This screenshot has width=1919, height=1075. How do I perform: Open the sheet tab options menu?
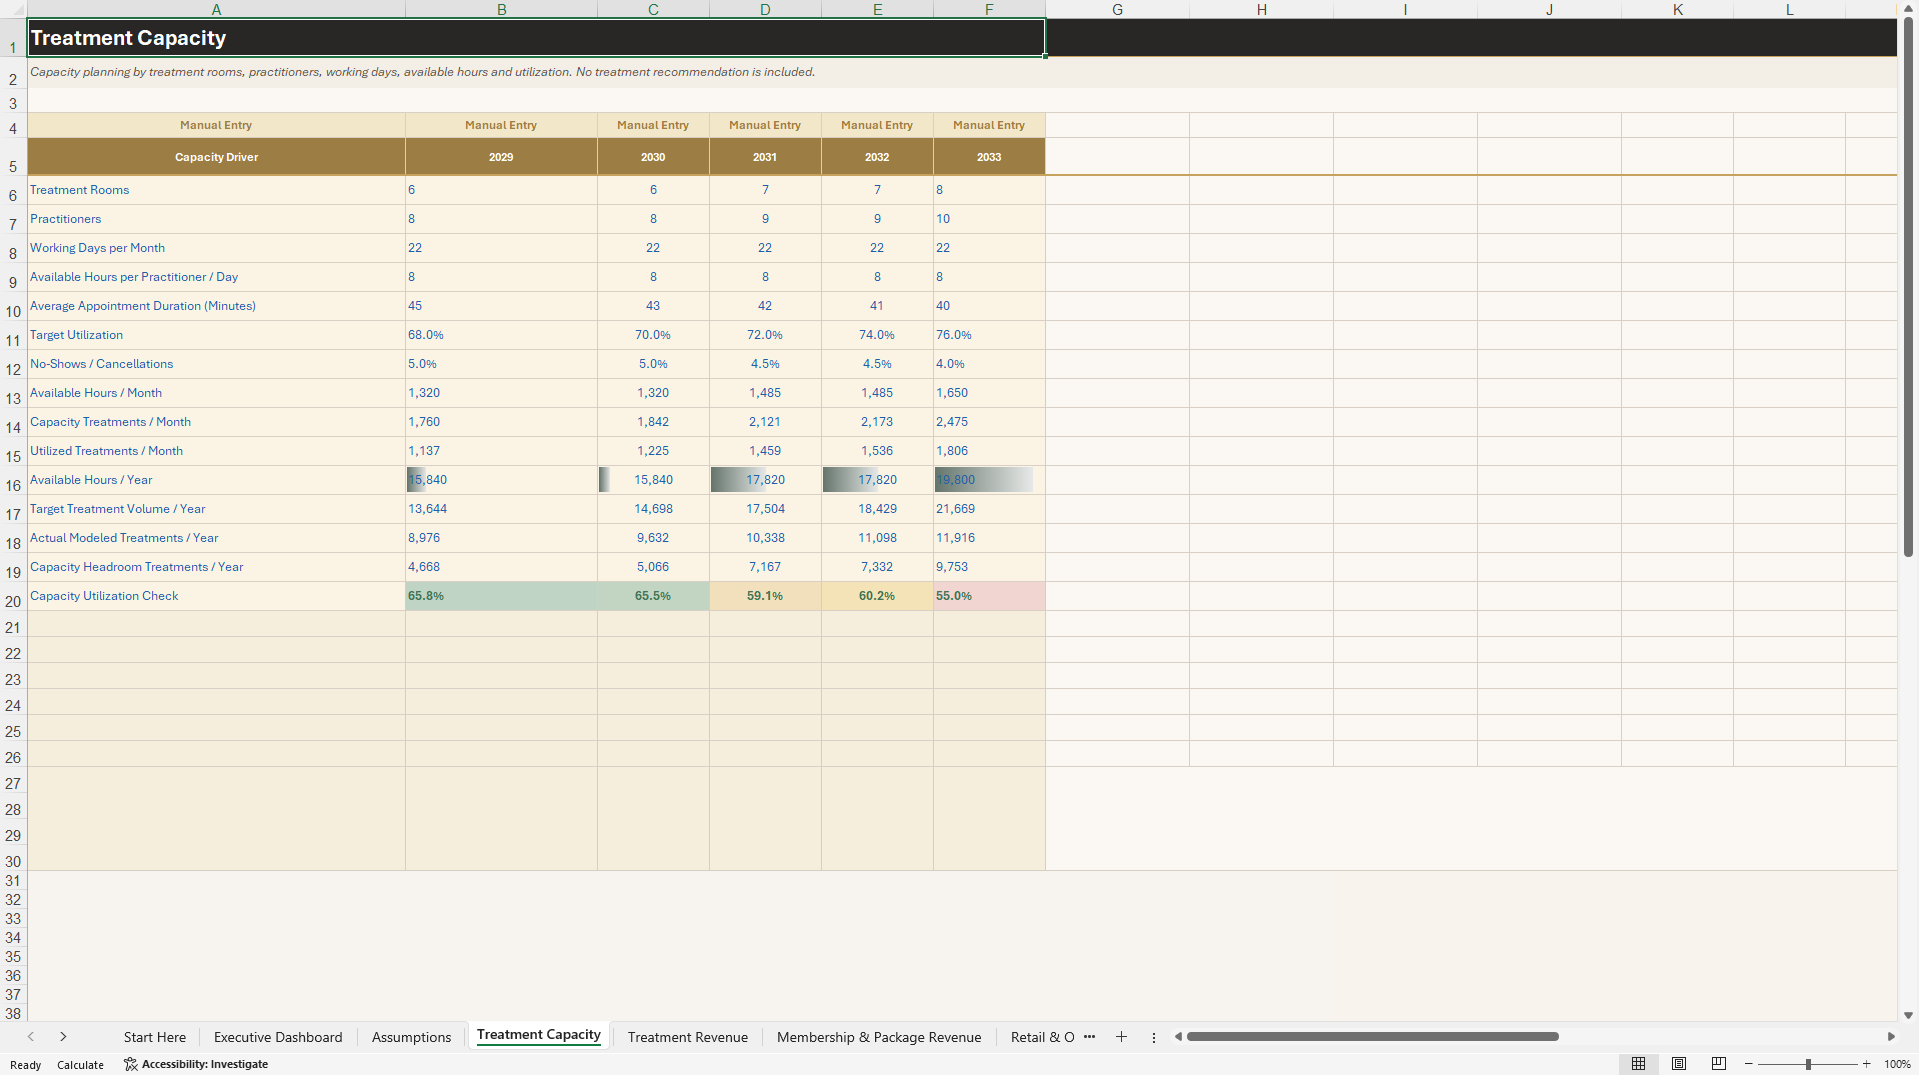click(x=1153, y=1037)
